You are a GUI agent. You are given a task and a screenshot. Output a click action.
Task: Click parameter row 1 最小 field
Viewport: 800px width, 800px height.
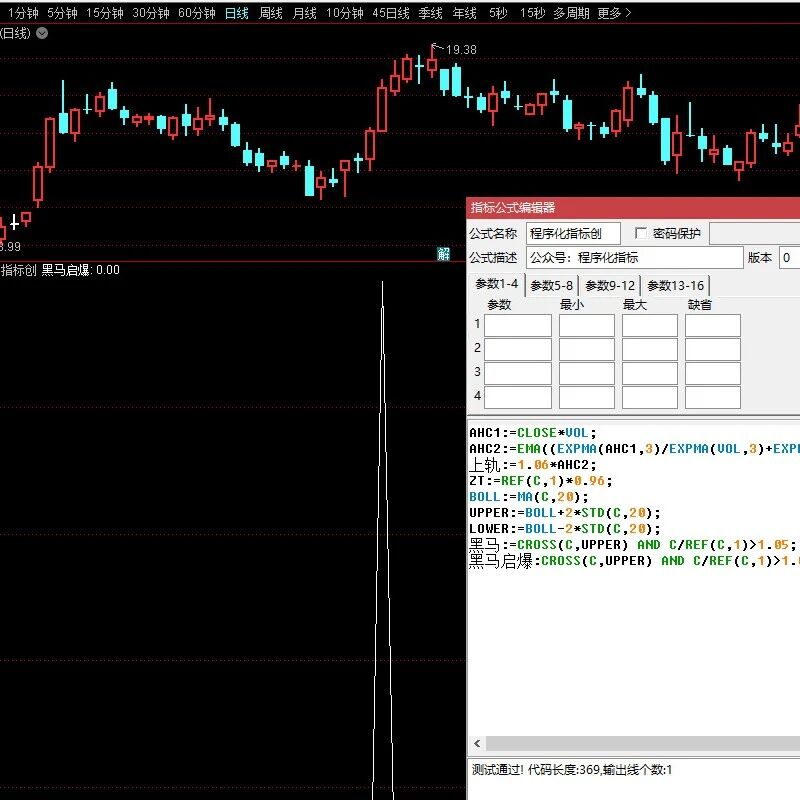pyautogui.click(x=586, y=325)
